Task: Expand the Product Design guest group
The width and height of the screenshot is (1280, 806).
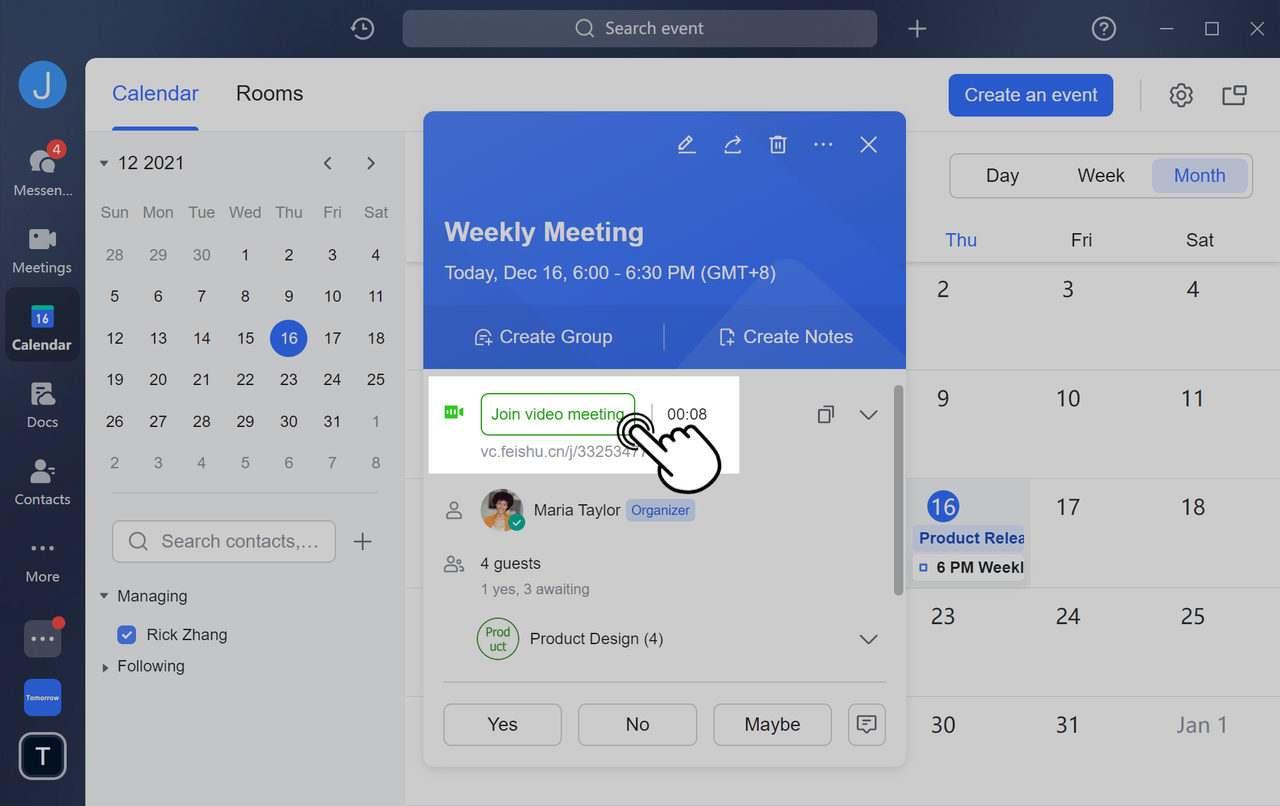Action: pos(868,639)
